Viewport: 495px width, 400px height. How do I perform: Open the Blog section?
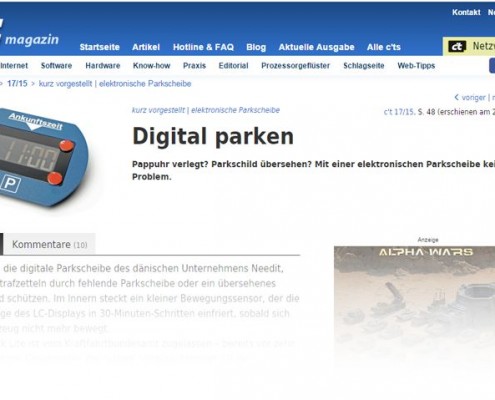coord(256,47)
